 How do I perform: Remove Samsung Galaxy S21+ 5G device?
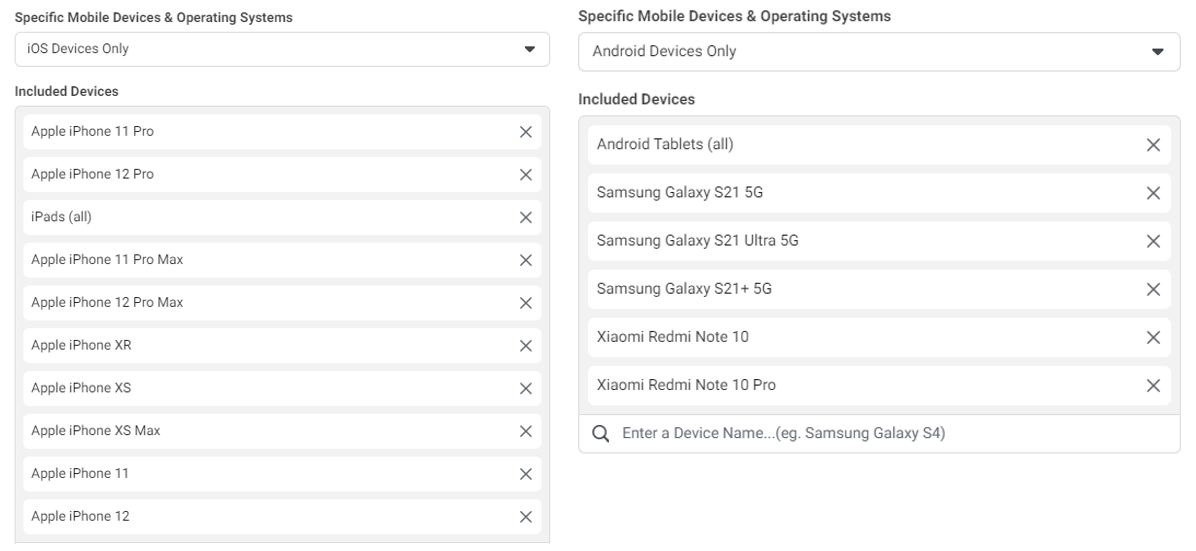(x=1153, y=290)
